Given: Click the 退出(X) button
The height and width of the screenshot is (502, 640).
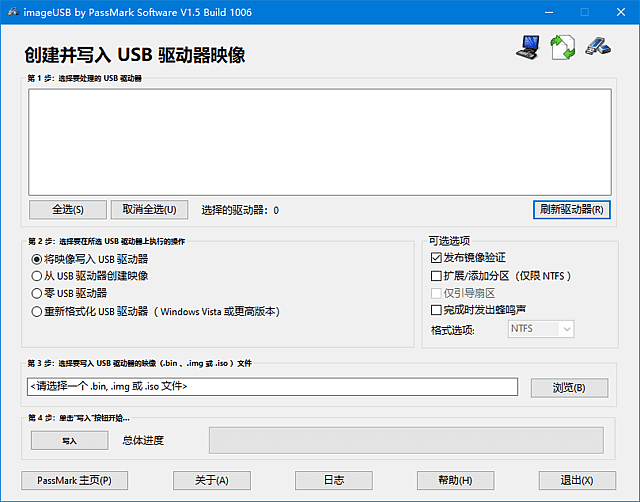Looking at the screenshot, I should tap(577, 480).
